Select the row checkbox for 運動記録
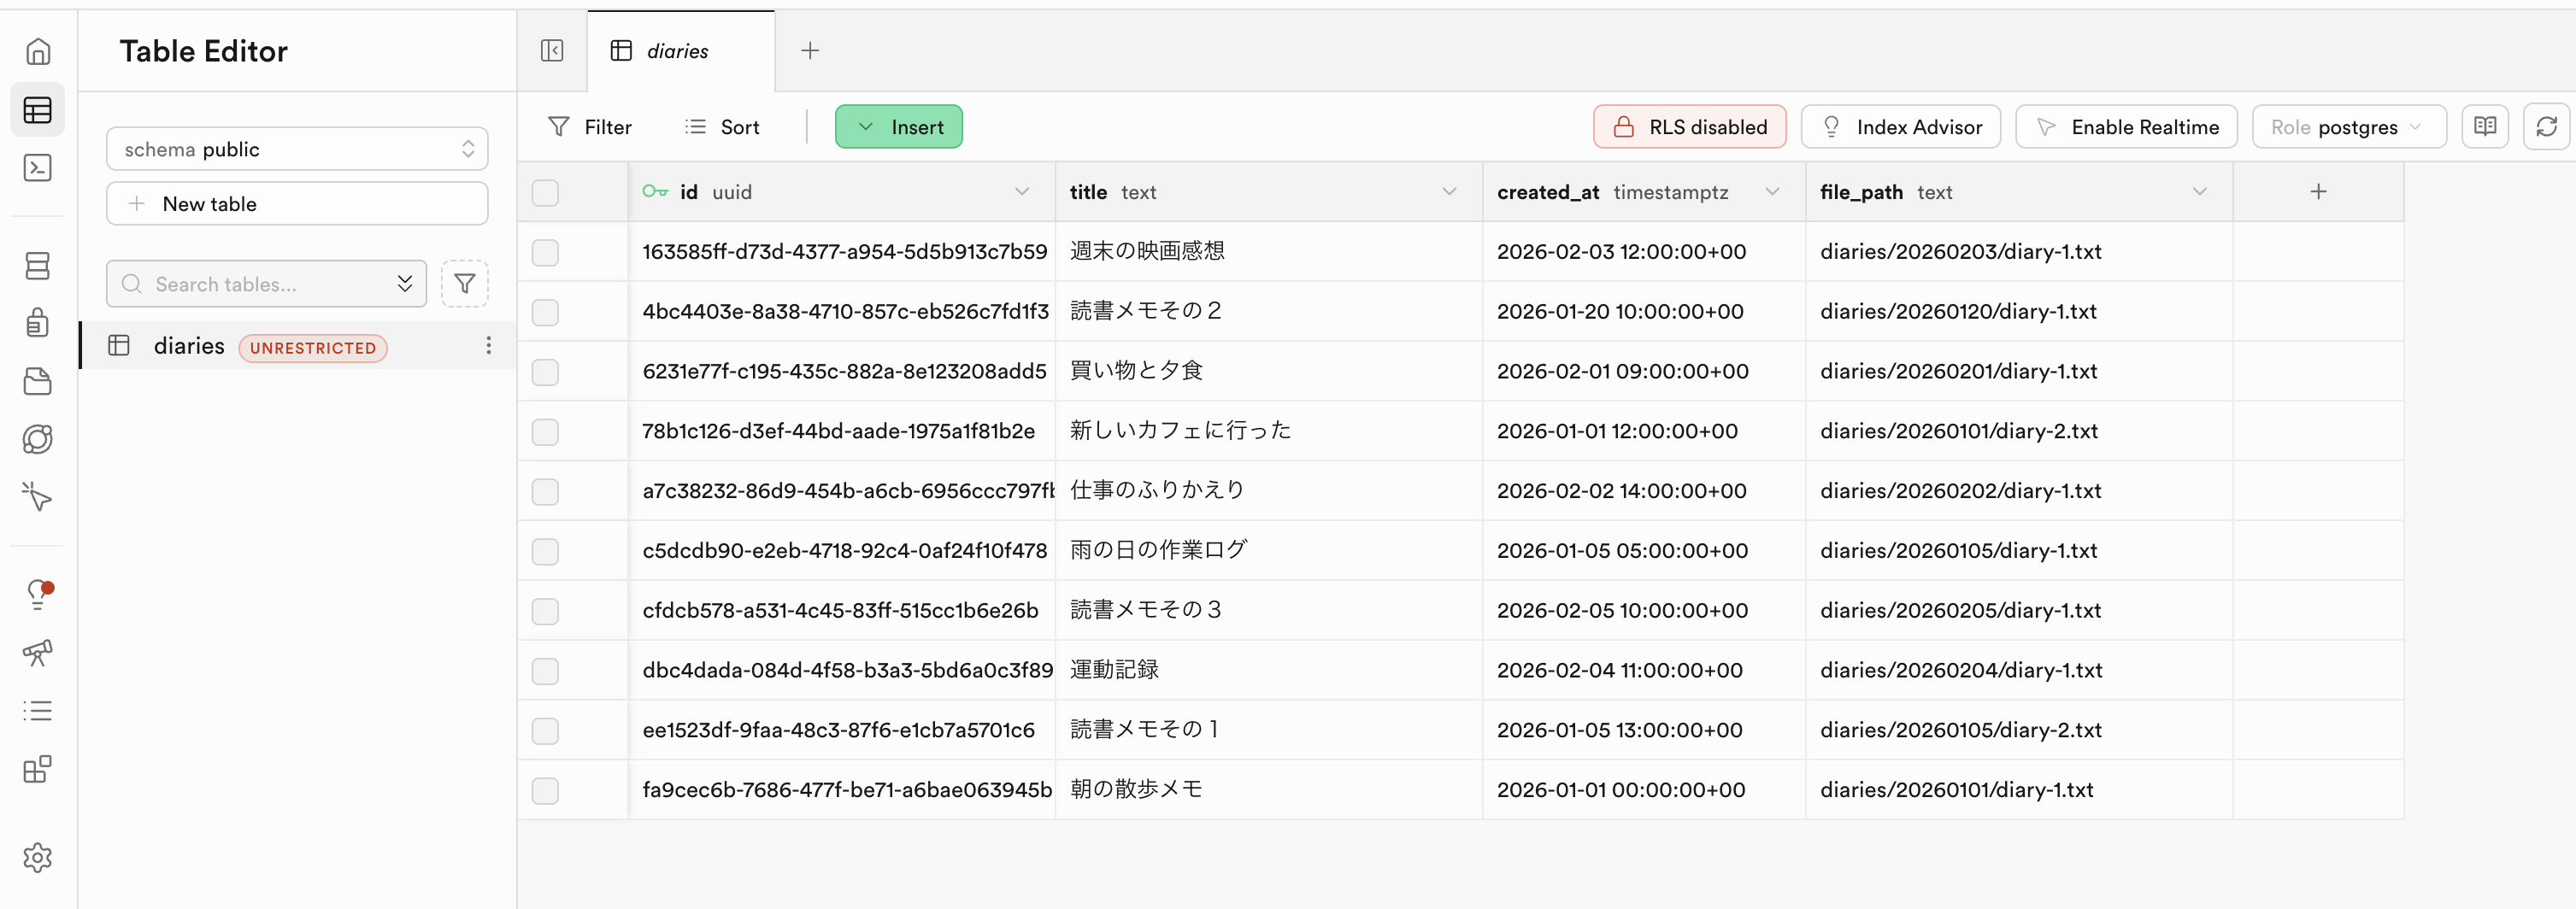The width and height of the screenshot is (2576, 909). [545, 671]
